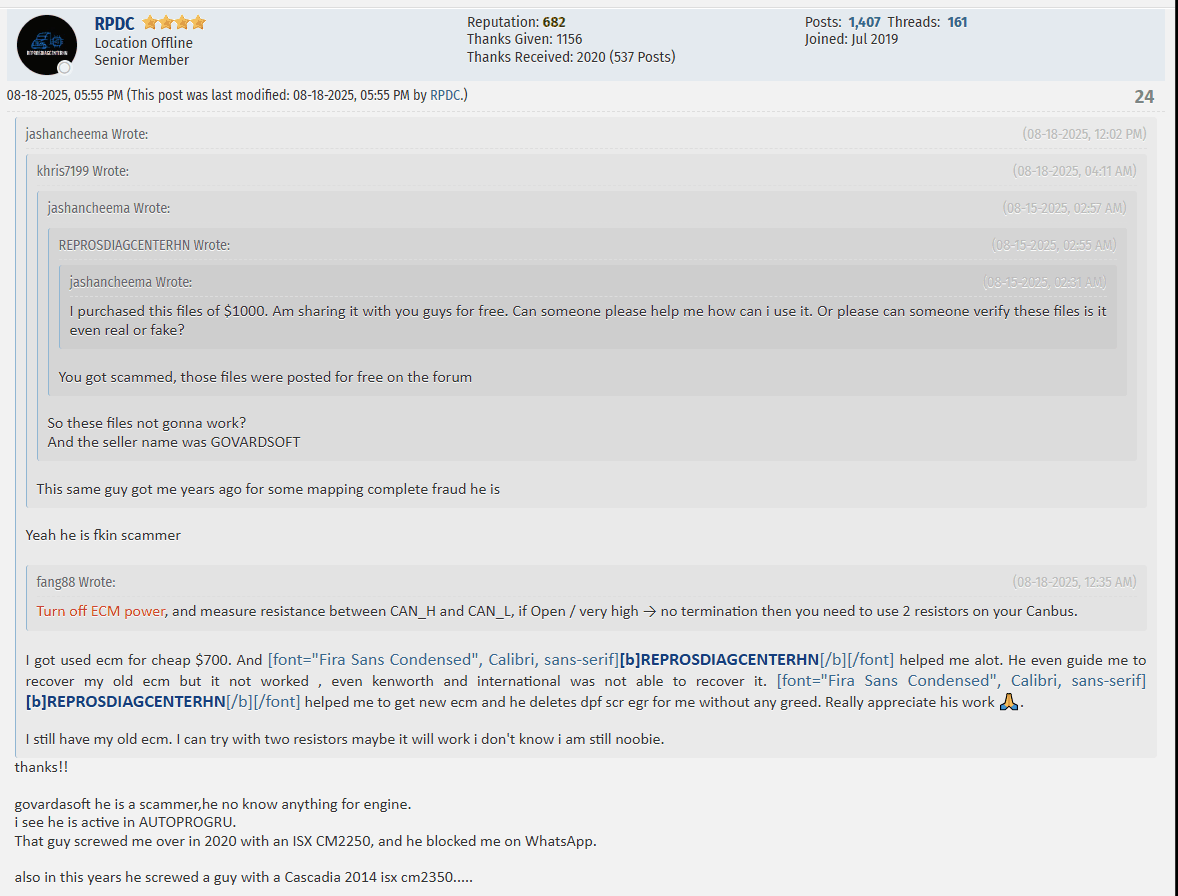Click the 08-18-2025, 12:35 AM quote timestamp
This screenshot has width=1178, height=896.
coord(1074,582)
